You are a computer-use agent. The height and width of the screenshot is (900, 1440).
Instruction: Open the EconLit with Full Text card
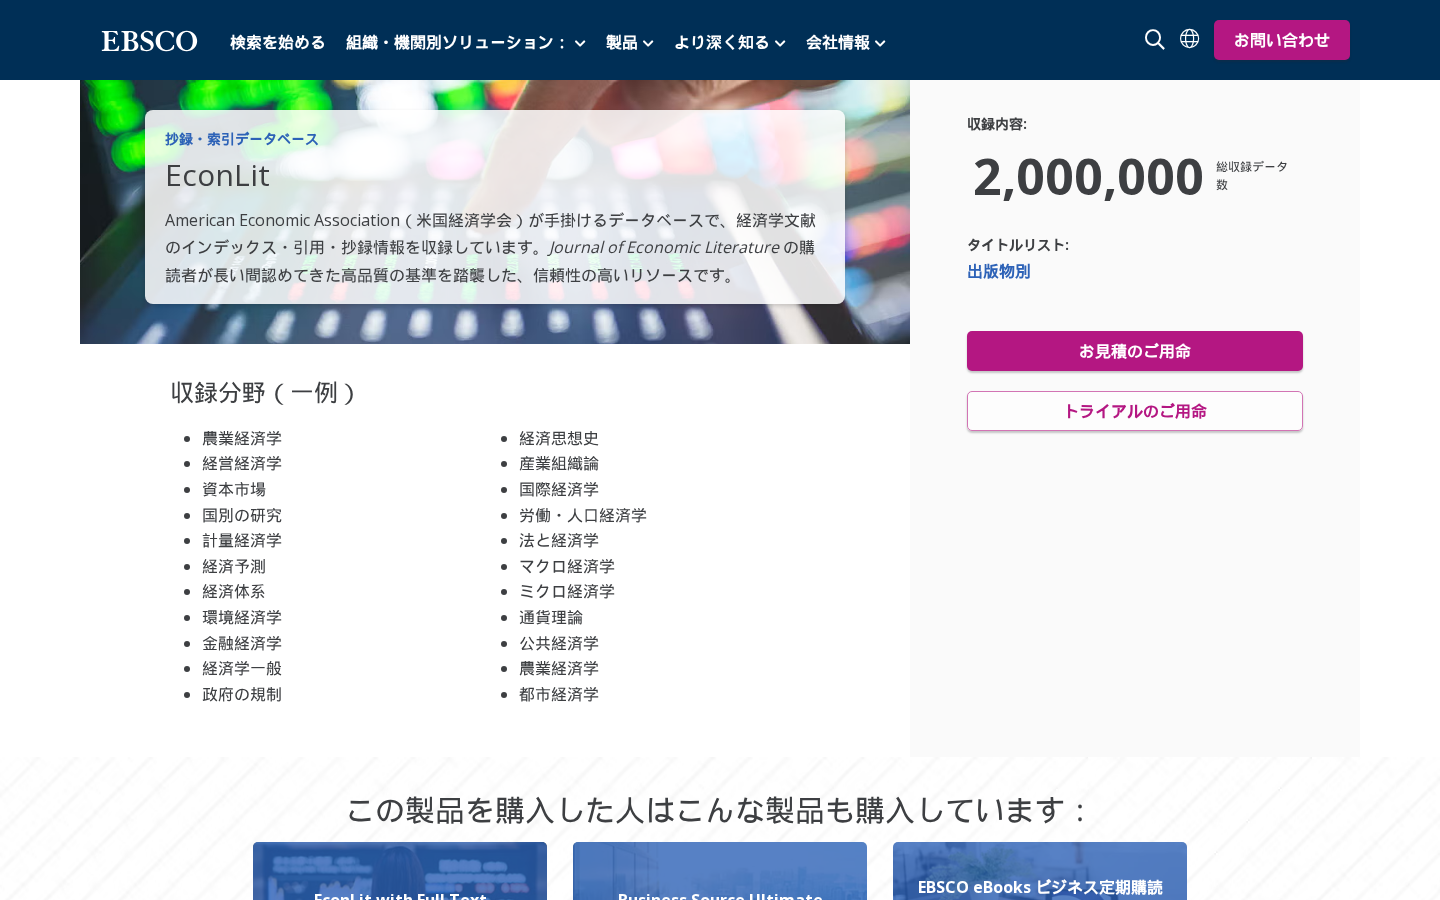tap(400, 871)
